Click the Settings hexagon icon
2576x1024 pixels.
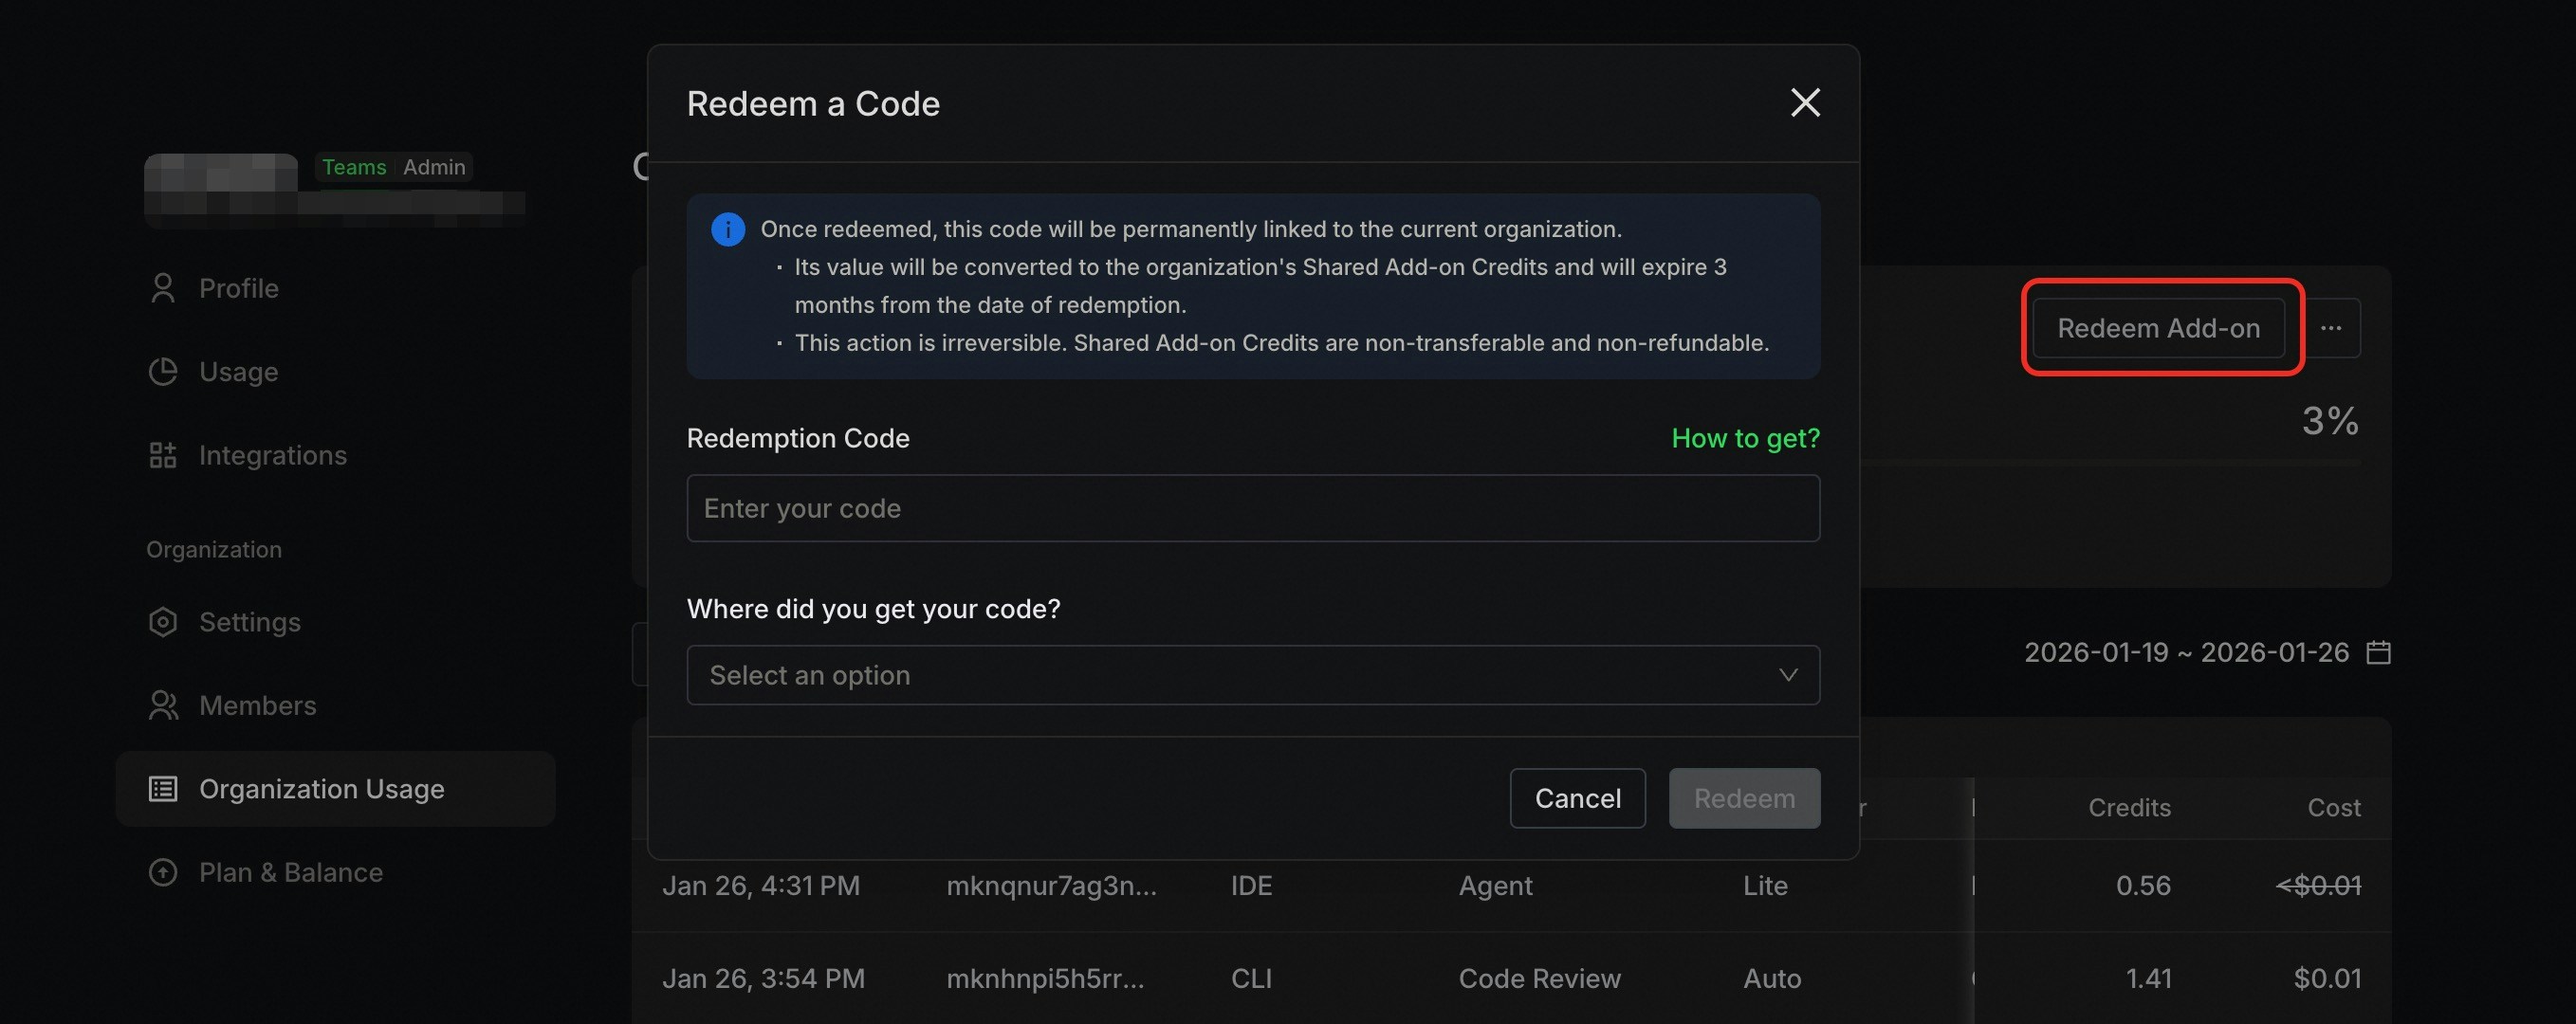(x=163, y=622)
